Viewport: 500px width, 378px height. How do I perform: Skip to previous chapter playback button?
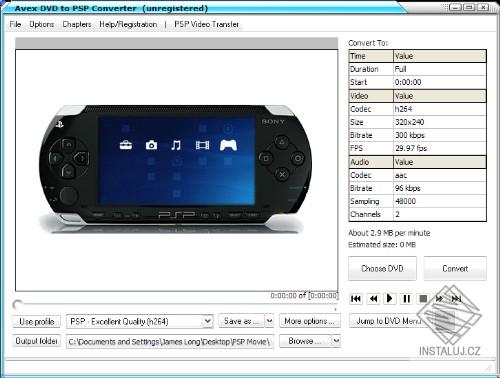pos(356,298)
